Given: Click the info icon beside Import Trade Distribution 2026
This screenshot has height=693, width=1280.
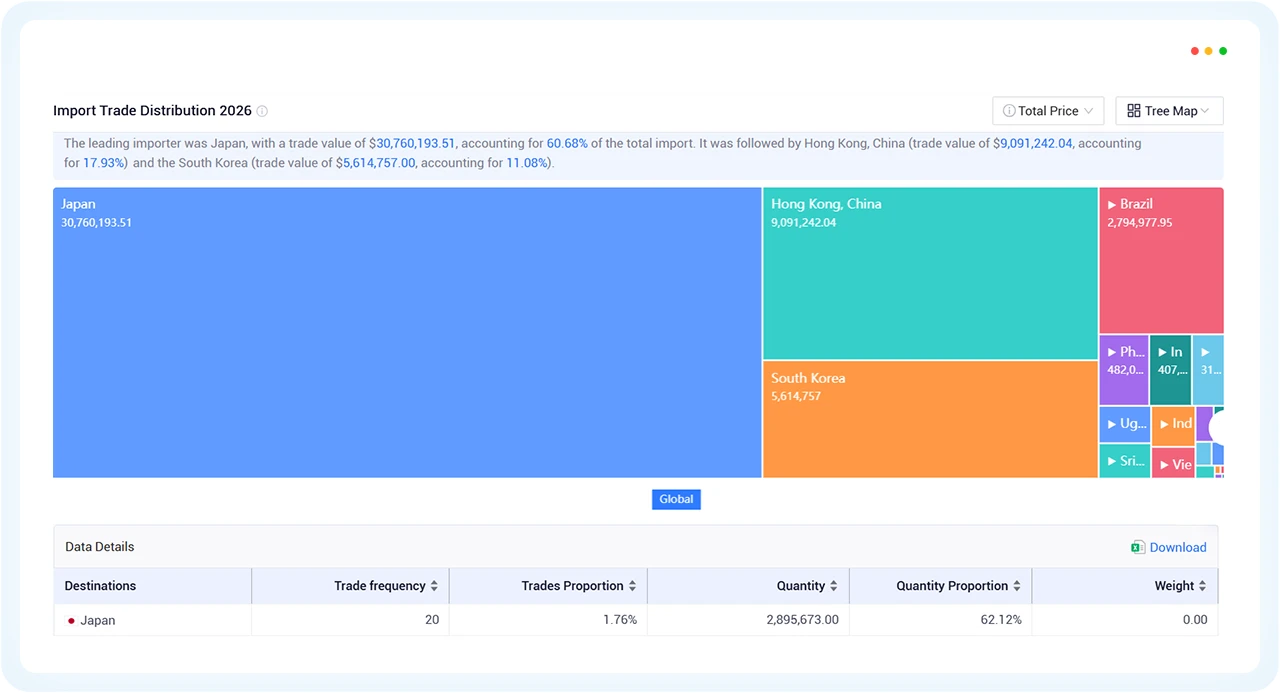Looking at the screenshot, I should tap(262, 111).
